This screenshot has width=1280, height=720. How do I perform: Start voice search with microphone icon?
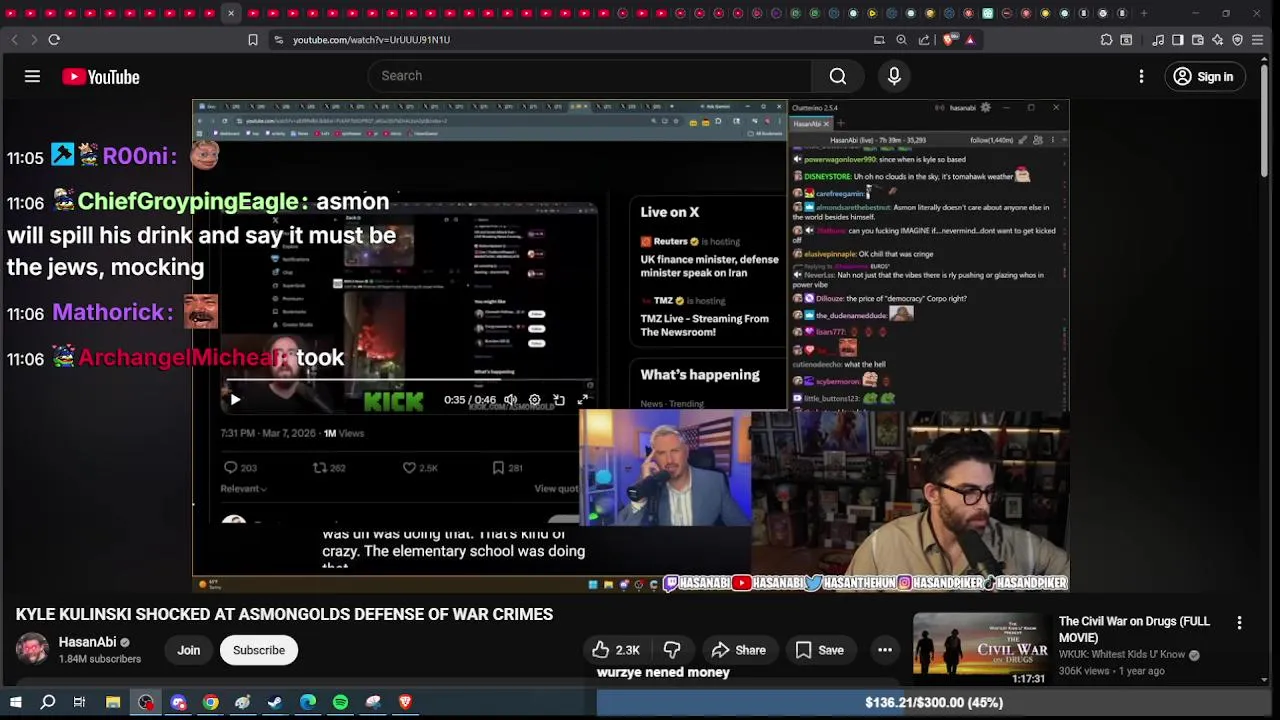[x=894, y=76]
